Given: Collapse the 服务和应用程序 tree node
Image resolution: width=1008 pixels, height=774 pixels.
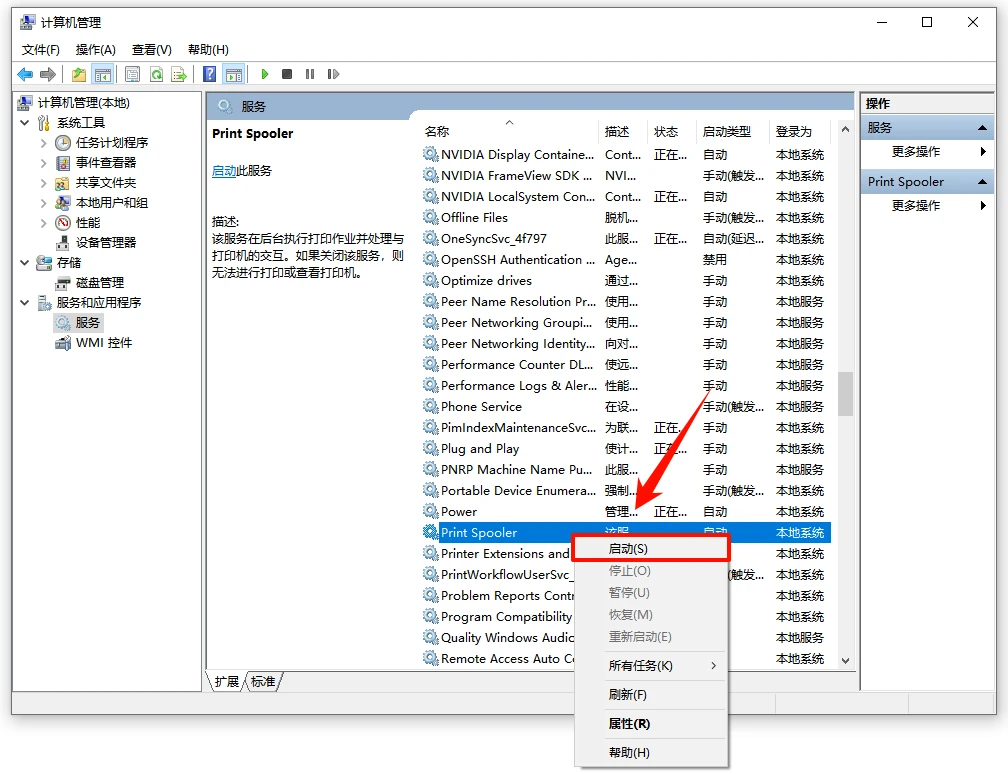Looking at the screenshot, I should (x=24, y=303).
